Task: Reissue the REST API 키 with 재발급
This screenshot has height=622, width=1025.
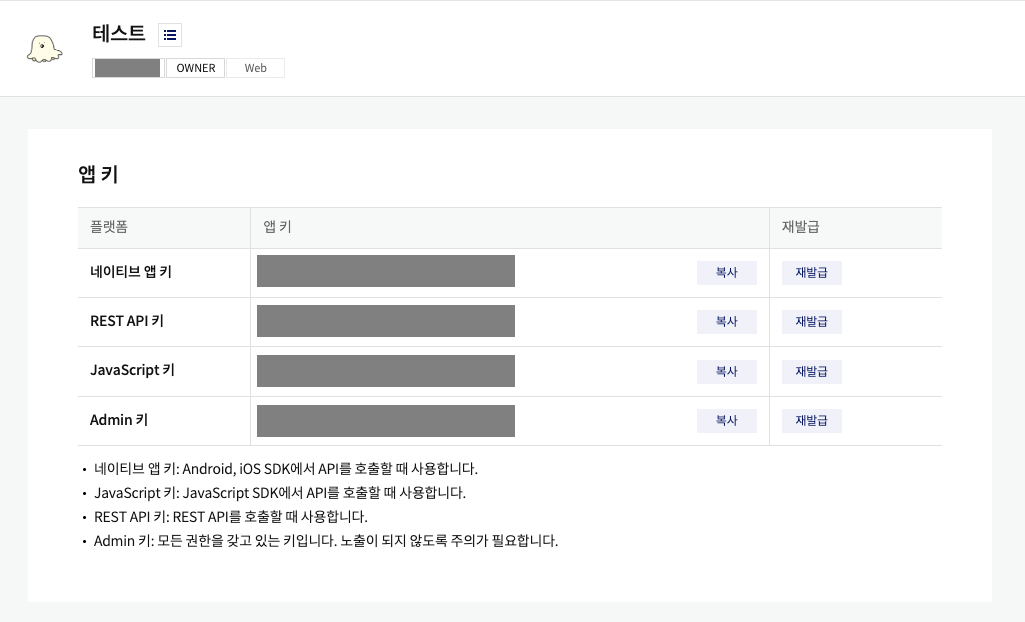Action: pyautogui.click(x=811, y=321)
